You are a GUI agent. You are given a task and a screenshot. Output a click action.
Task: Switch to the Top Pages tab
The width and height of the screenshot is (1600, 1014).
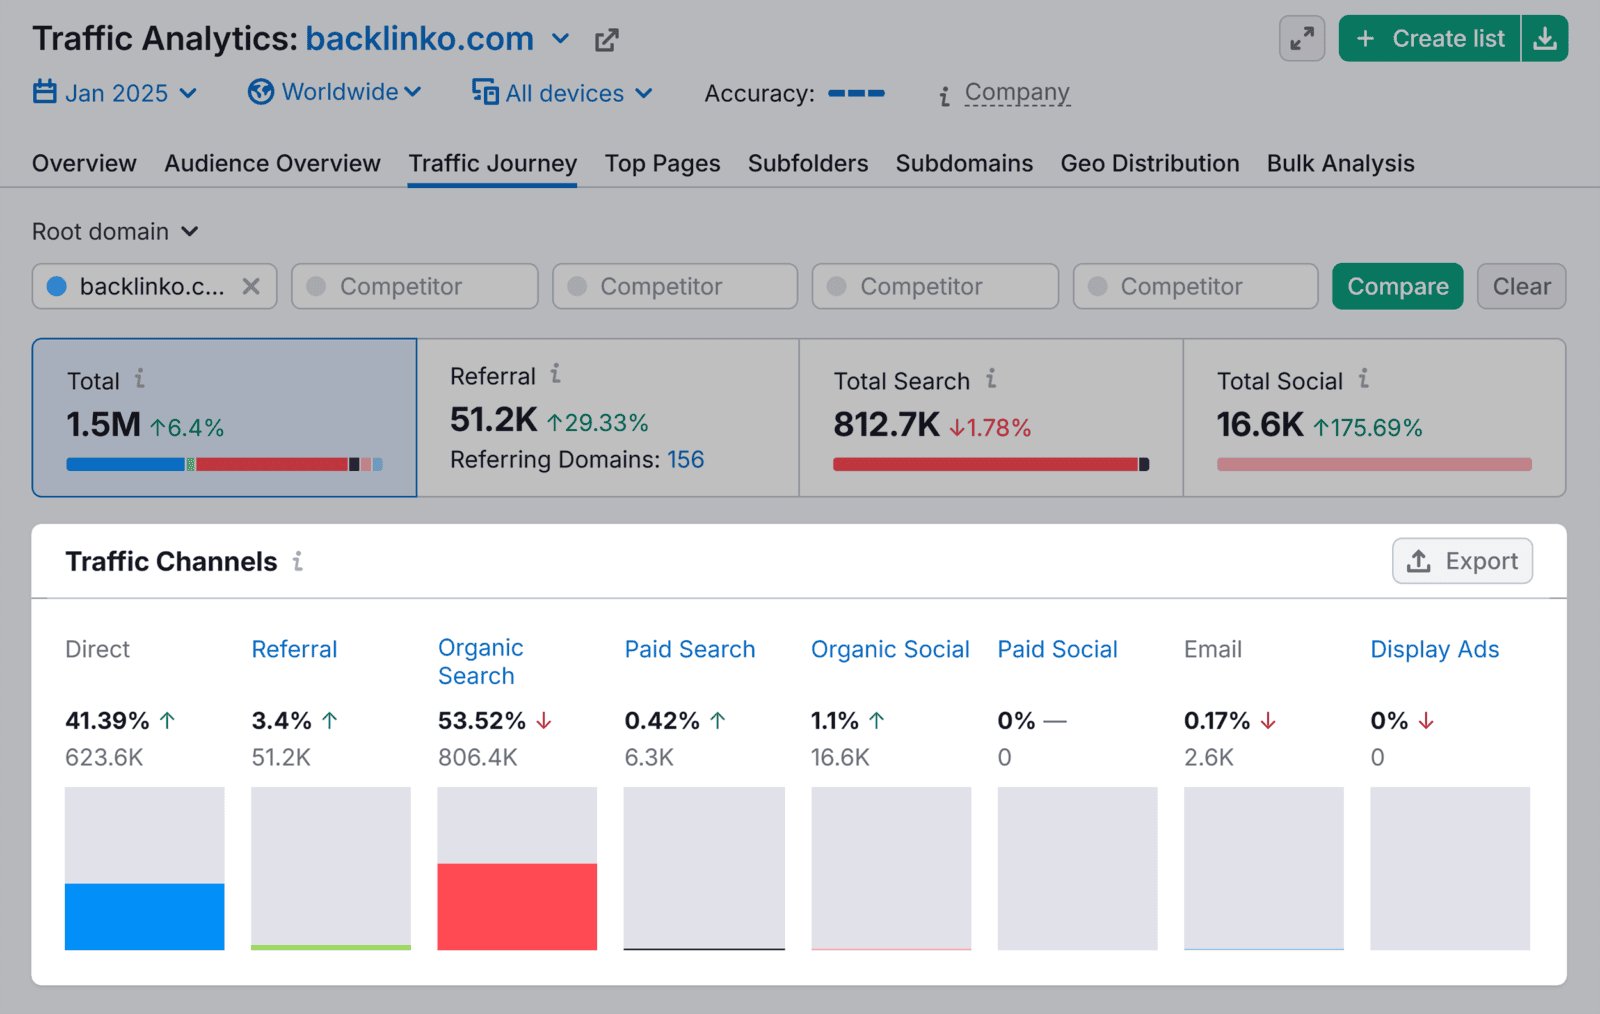662,163
